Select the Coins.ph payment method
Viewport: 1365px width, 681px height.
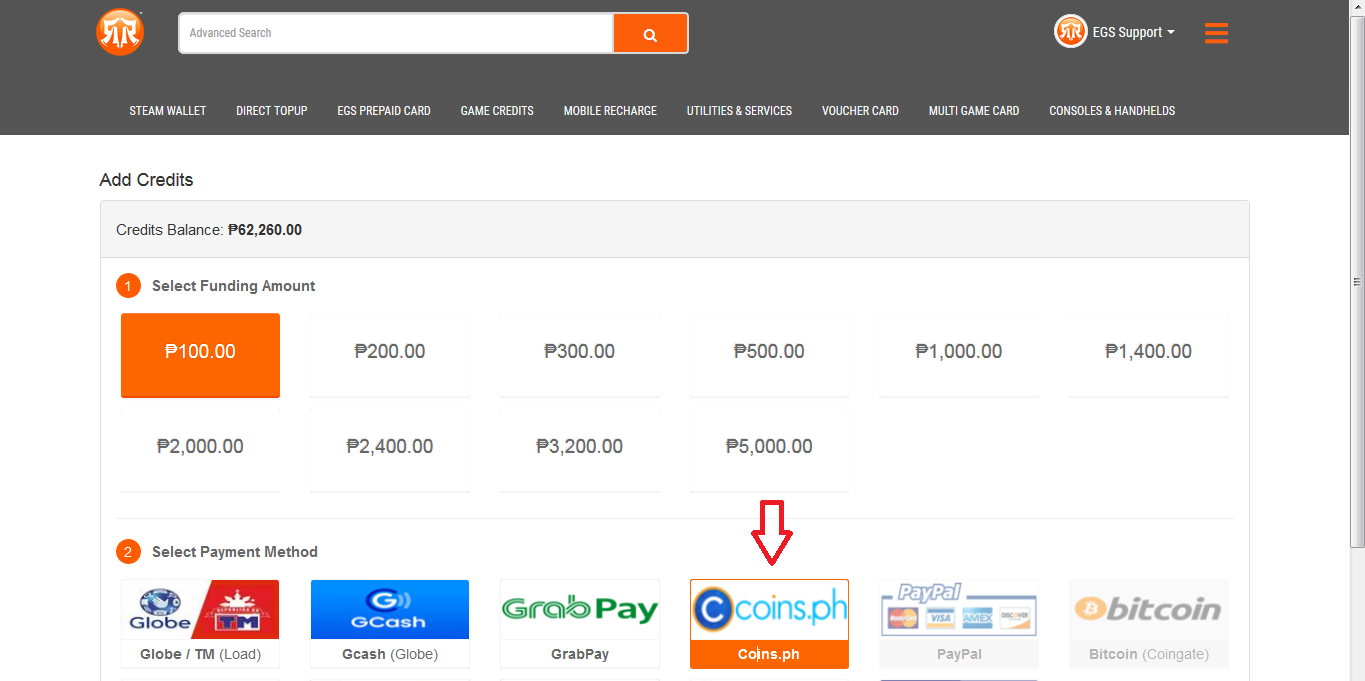(x=769, y=624)
